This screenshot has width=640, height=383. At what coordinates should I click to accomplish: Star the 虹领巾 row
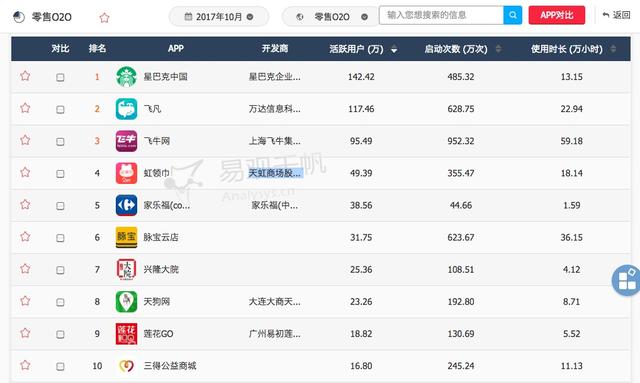point(25,173)
